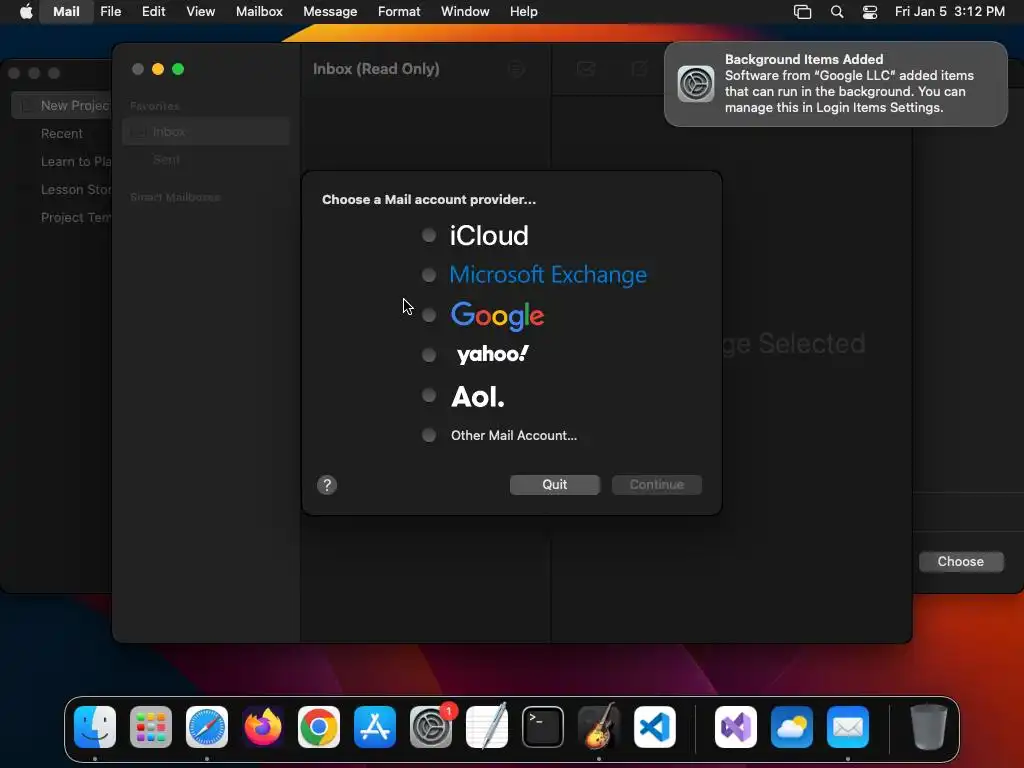The height and width of the screenshot is (768, 1024).
Task: Open Stage Manager icon in menu bar
Action: coord(803,12)
